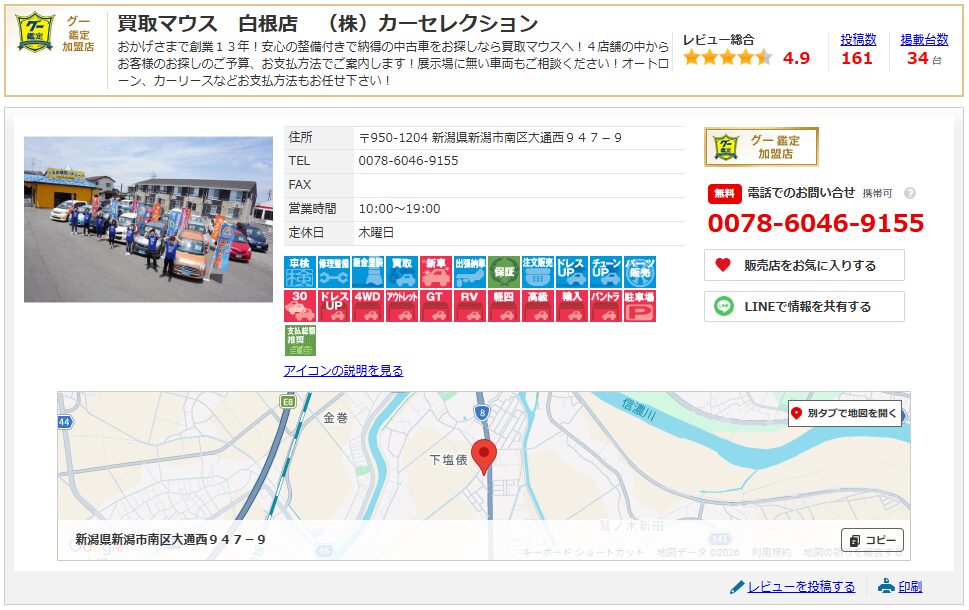Screen dimensions: 969x610
Task: Add shop to favorites via 販売店をお気に入りする
Action: [x=806, y=265]
